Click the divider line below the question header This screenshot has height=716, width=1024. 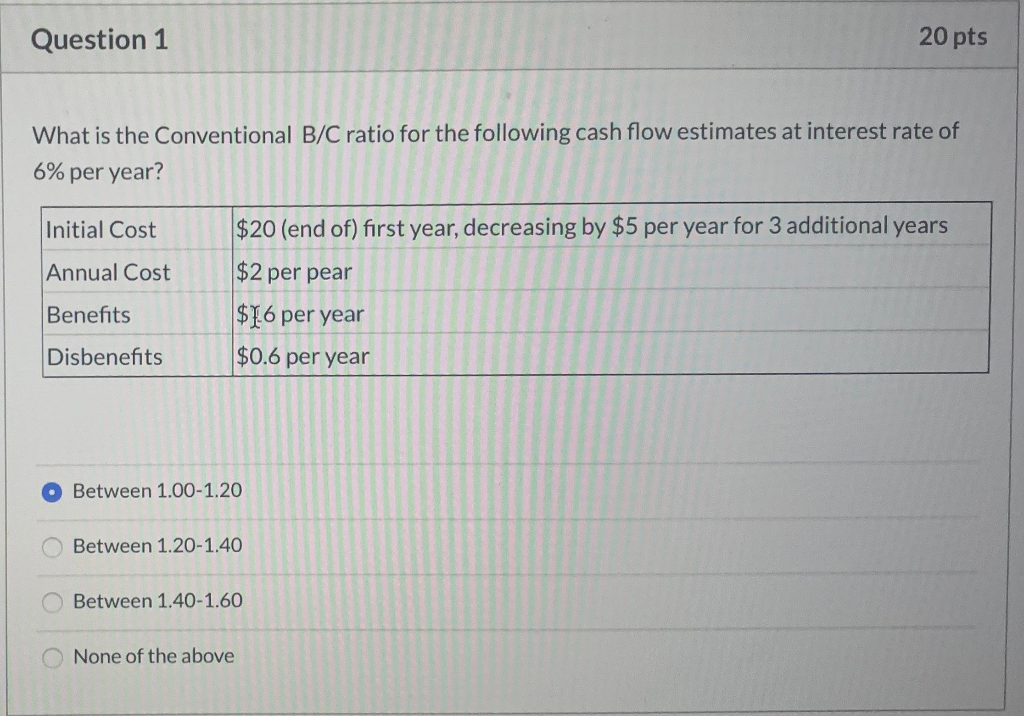[x=512, y=71]
